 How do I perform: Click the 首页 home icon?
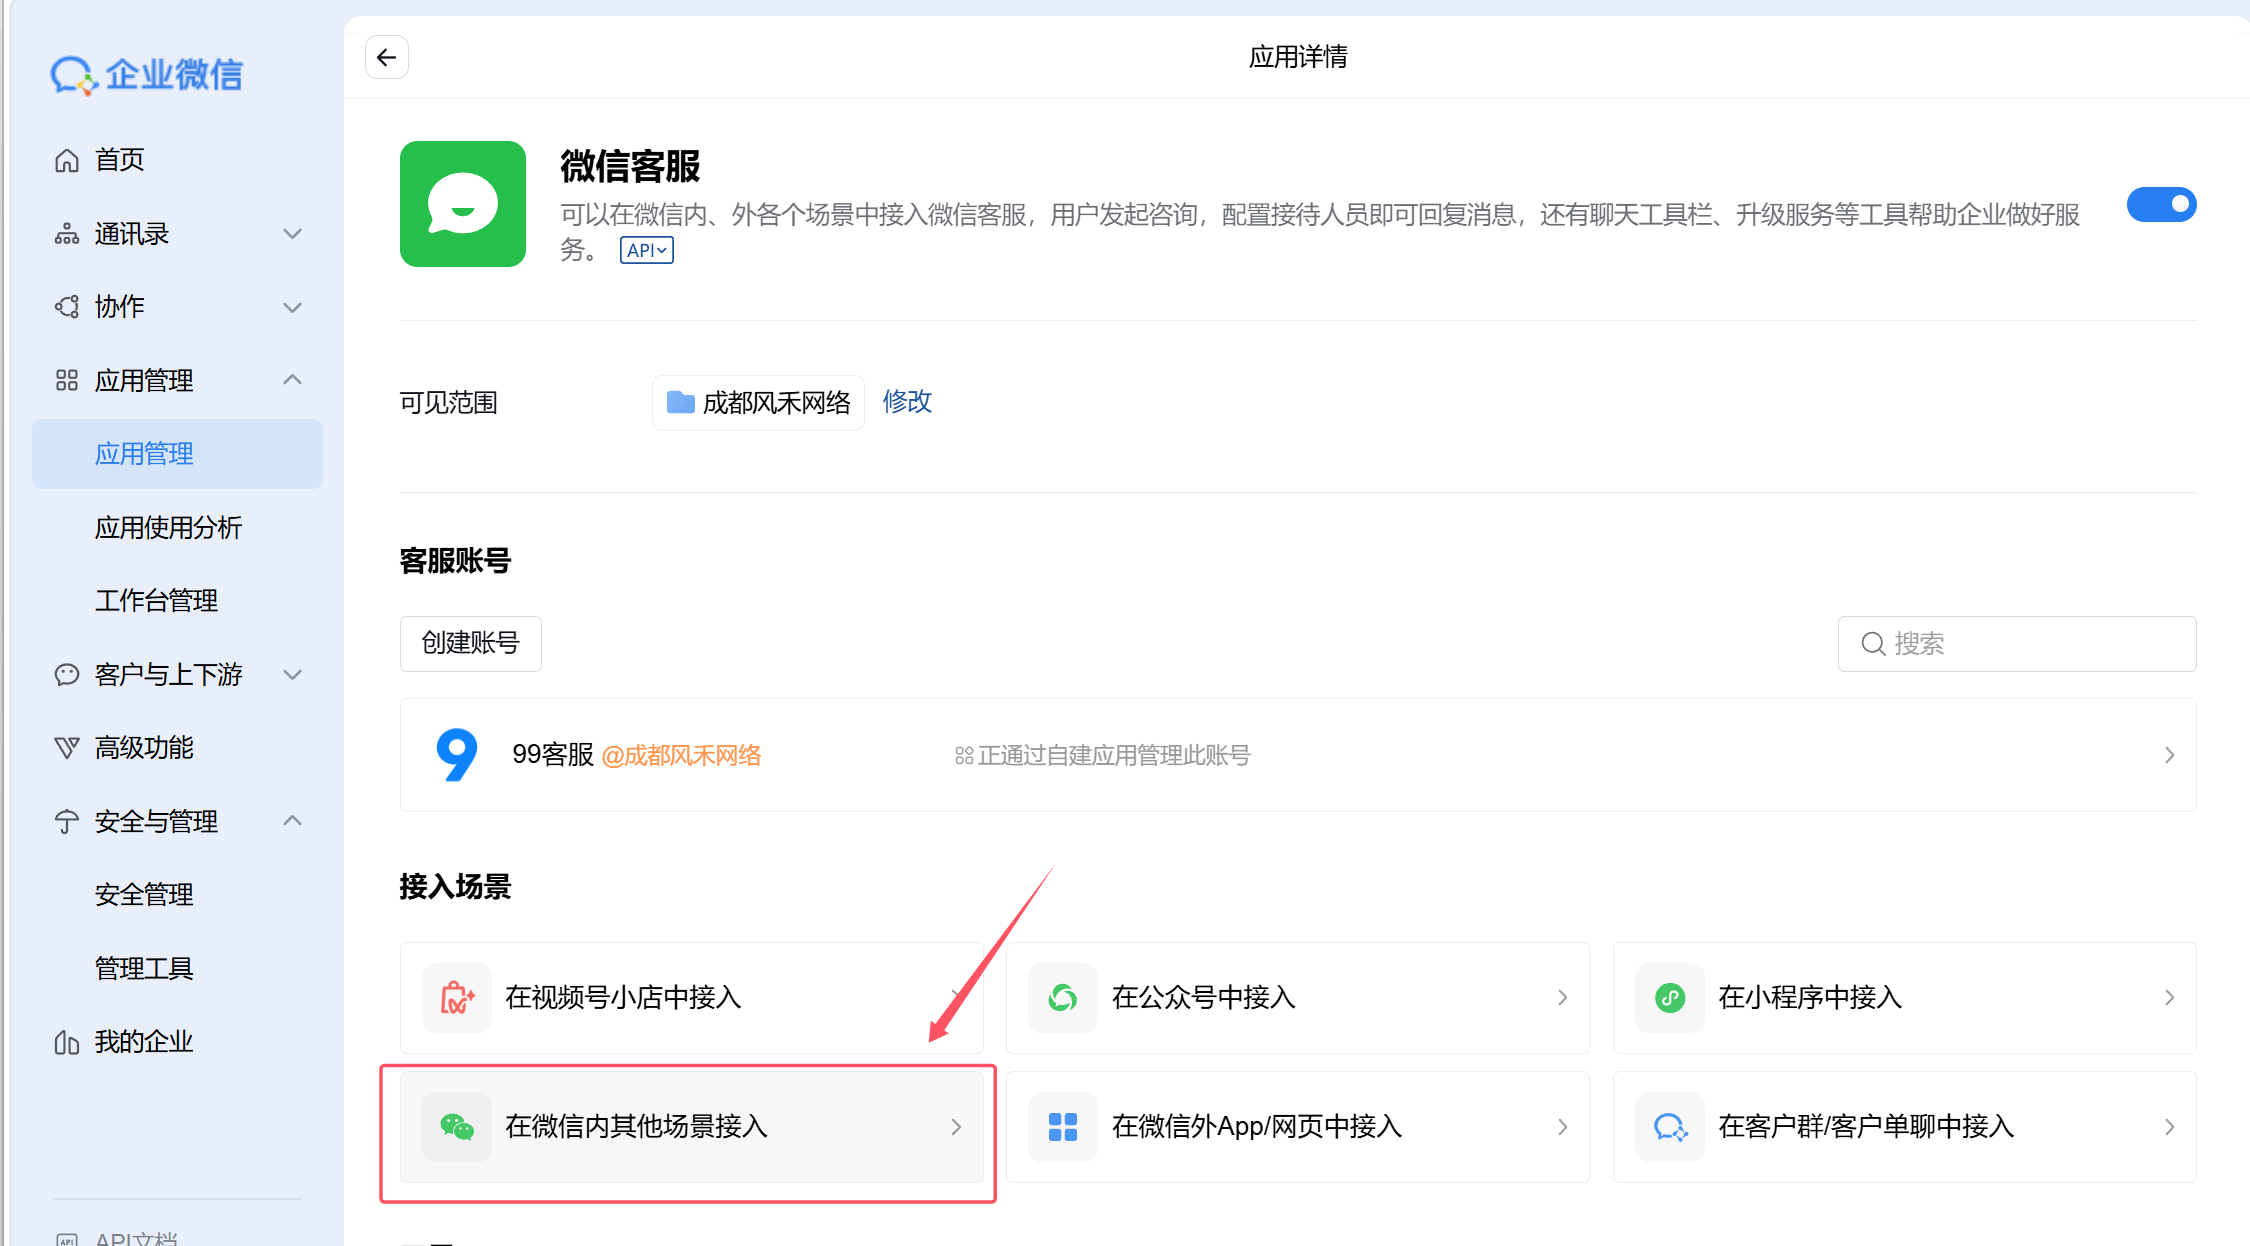pos(67,160)
